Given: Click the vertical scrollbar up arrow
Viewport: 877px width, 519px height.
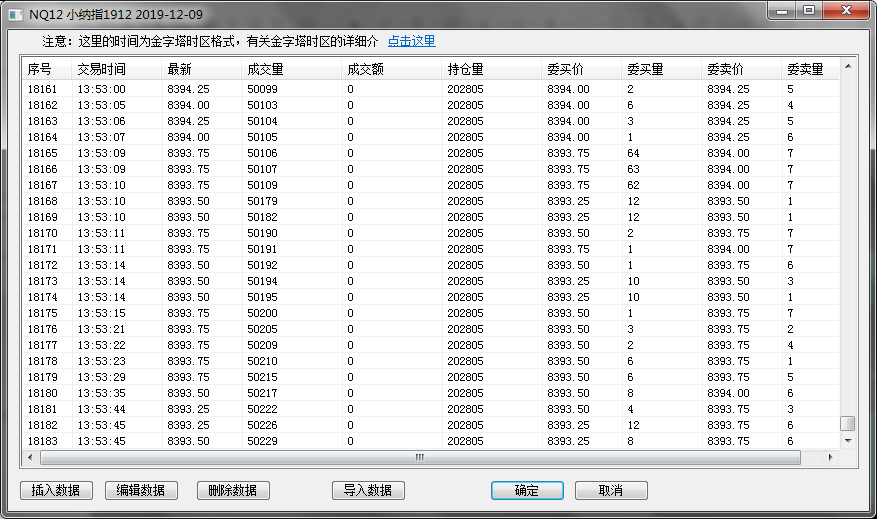Looking at the screenshot, I should (x=848, y=66).
